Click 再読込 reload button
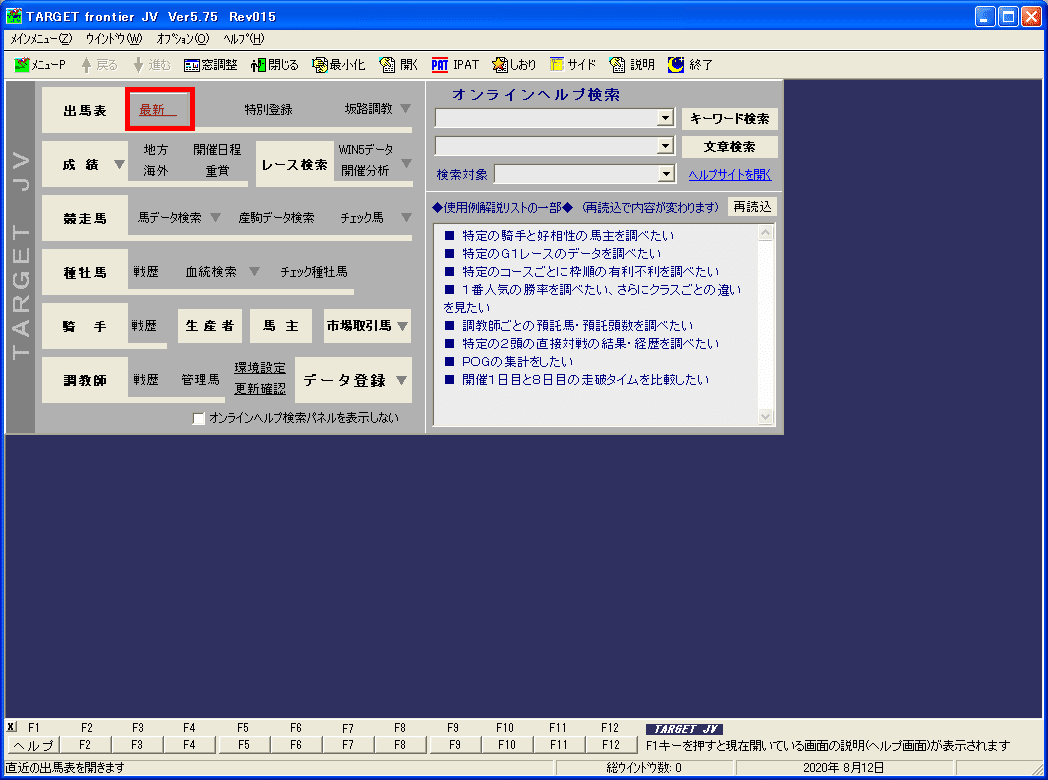The width and height of the screenshot is (1048, 780). coord(752,207)
